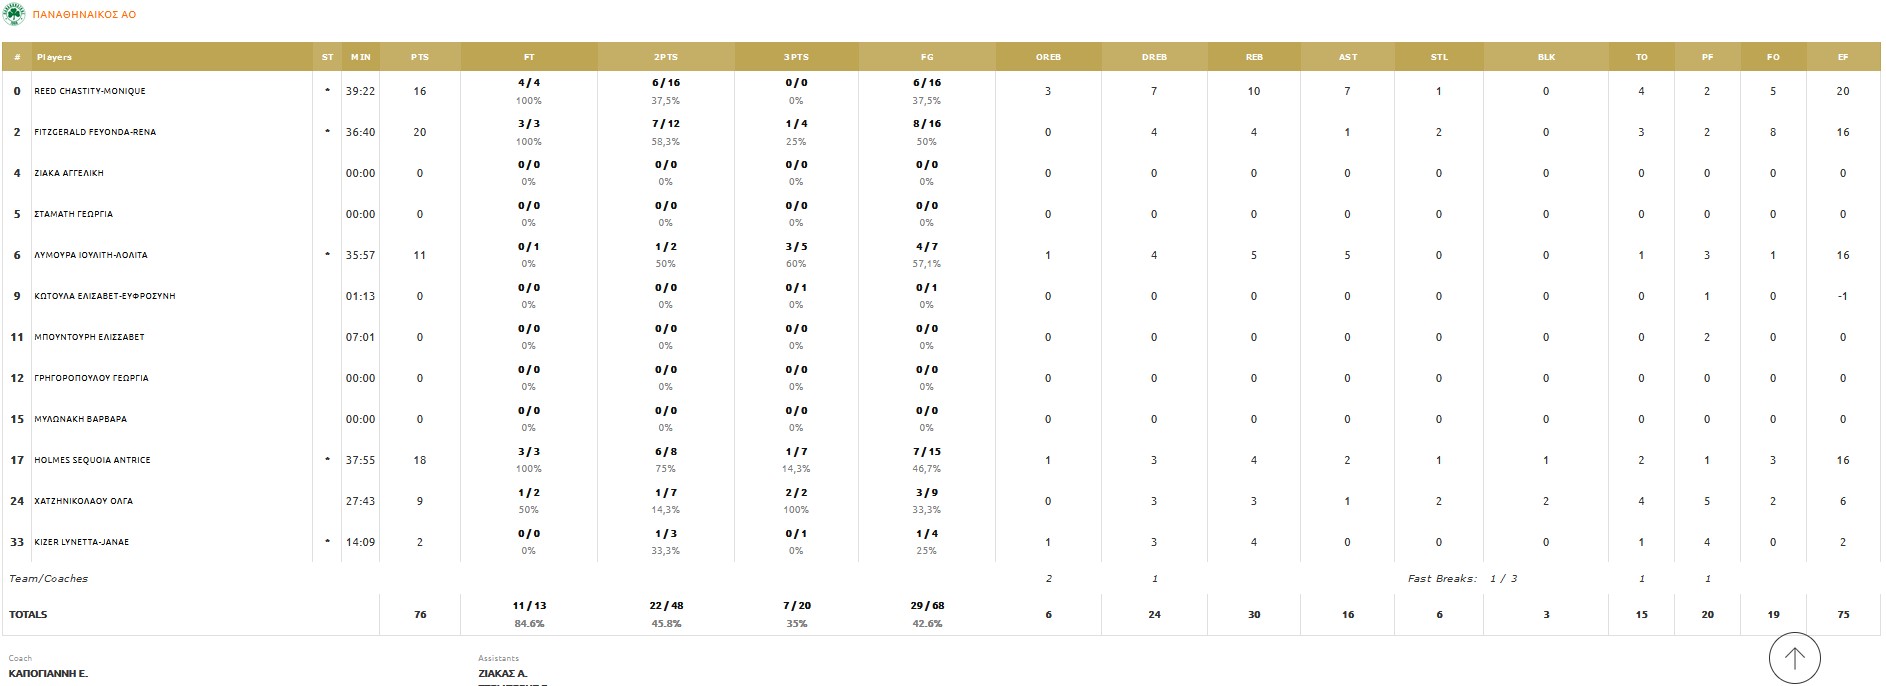1886x686 pixels.
Task: Open player REED CHASTITY-MONIQUE
Action: [x=90, y=91]
